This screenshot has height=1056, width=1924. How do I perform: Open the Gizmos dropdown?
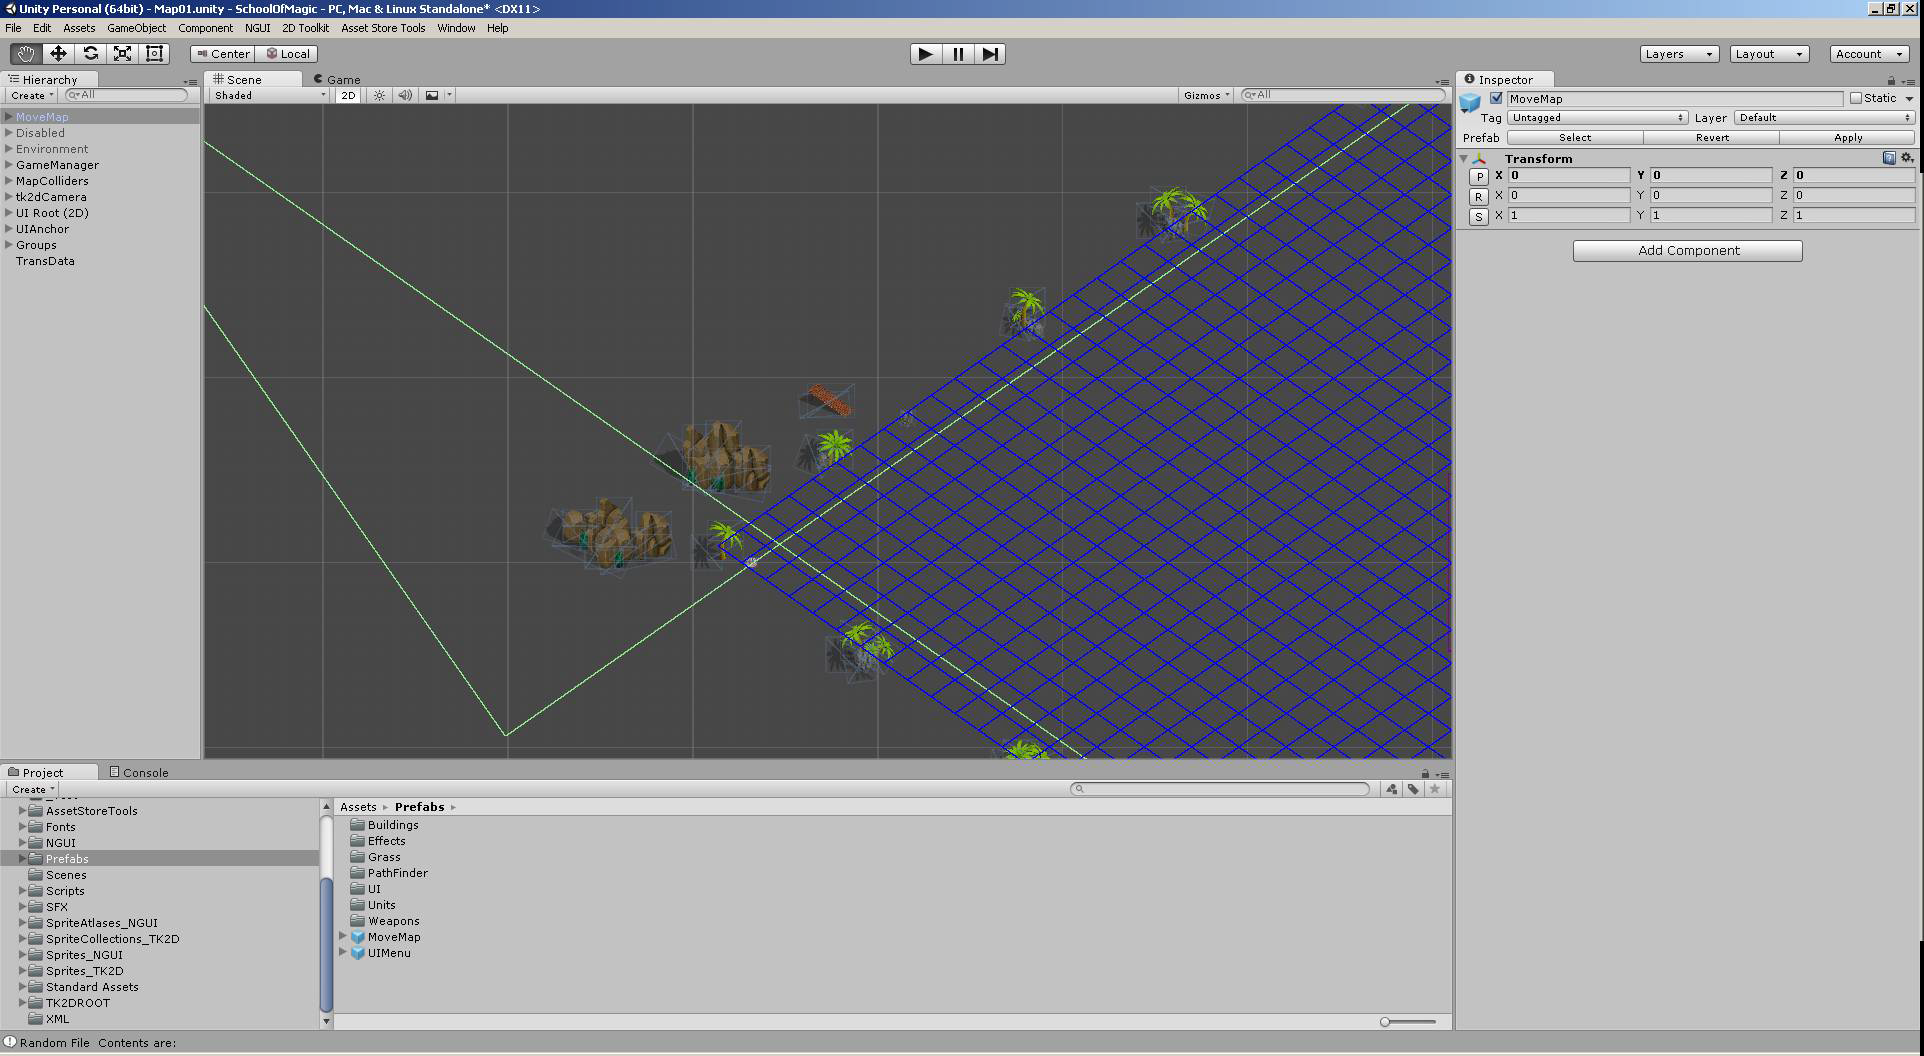pyautogui.click(x=1206, y=95)
